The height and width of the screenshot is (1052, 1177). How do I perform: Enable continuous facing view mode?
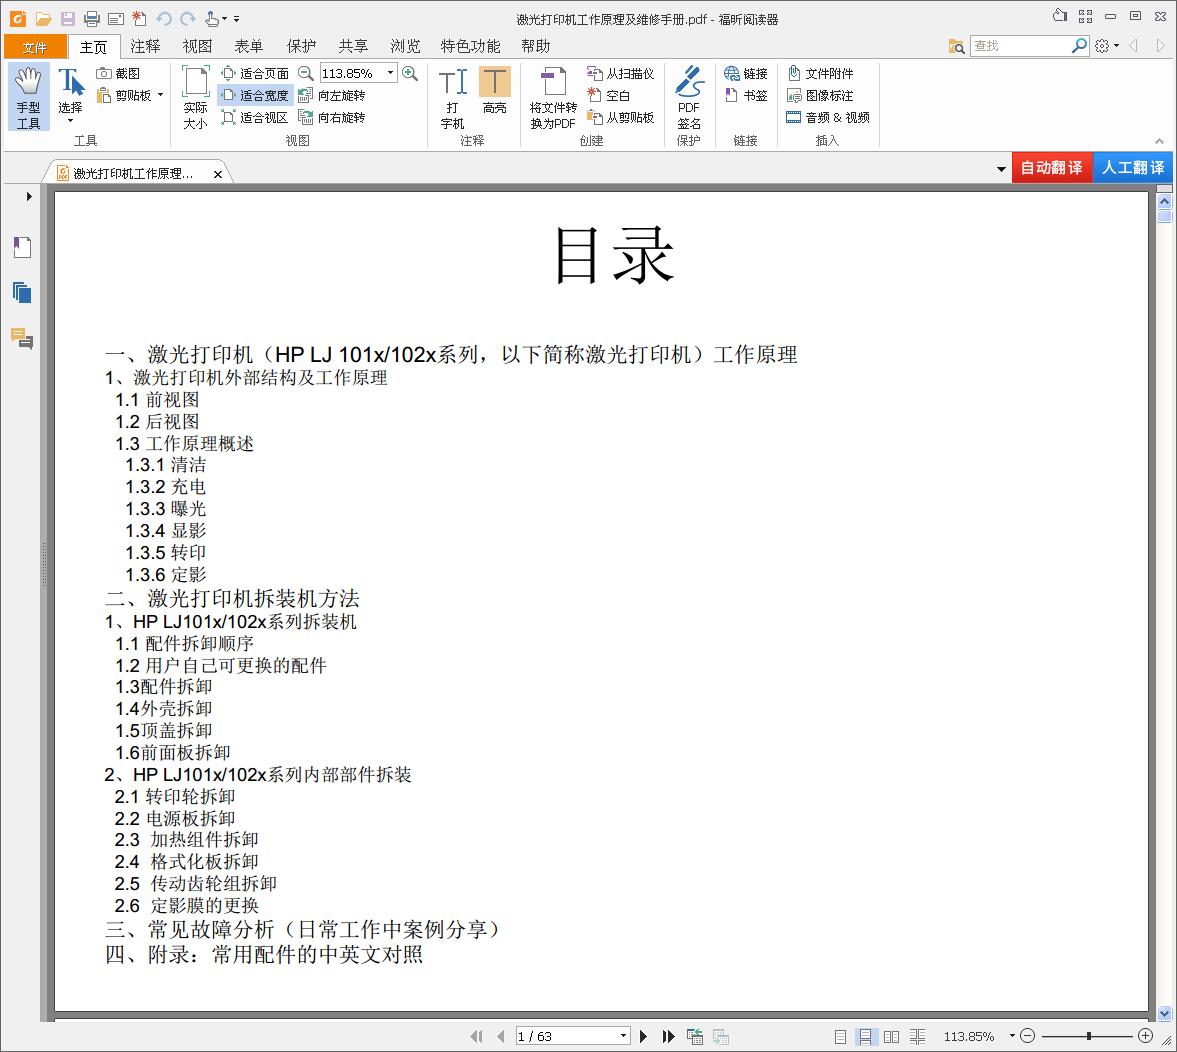click(917, 1037)
